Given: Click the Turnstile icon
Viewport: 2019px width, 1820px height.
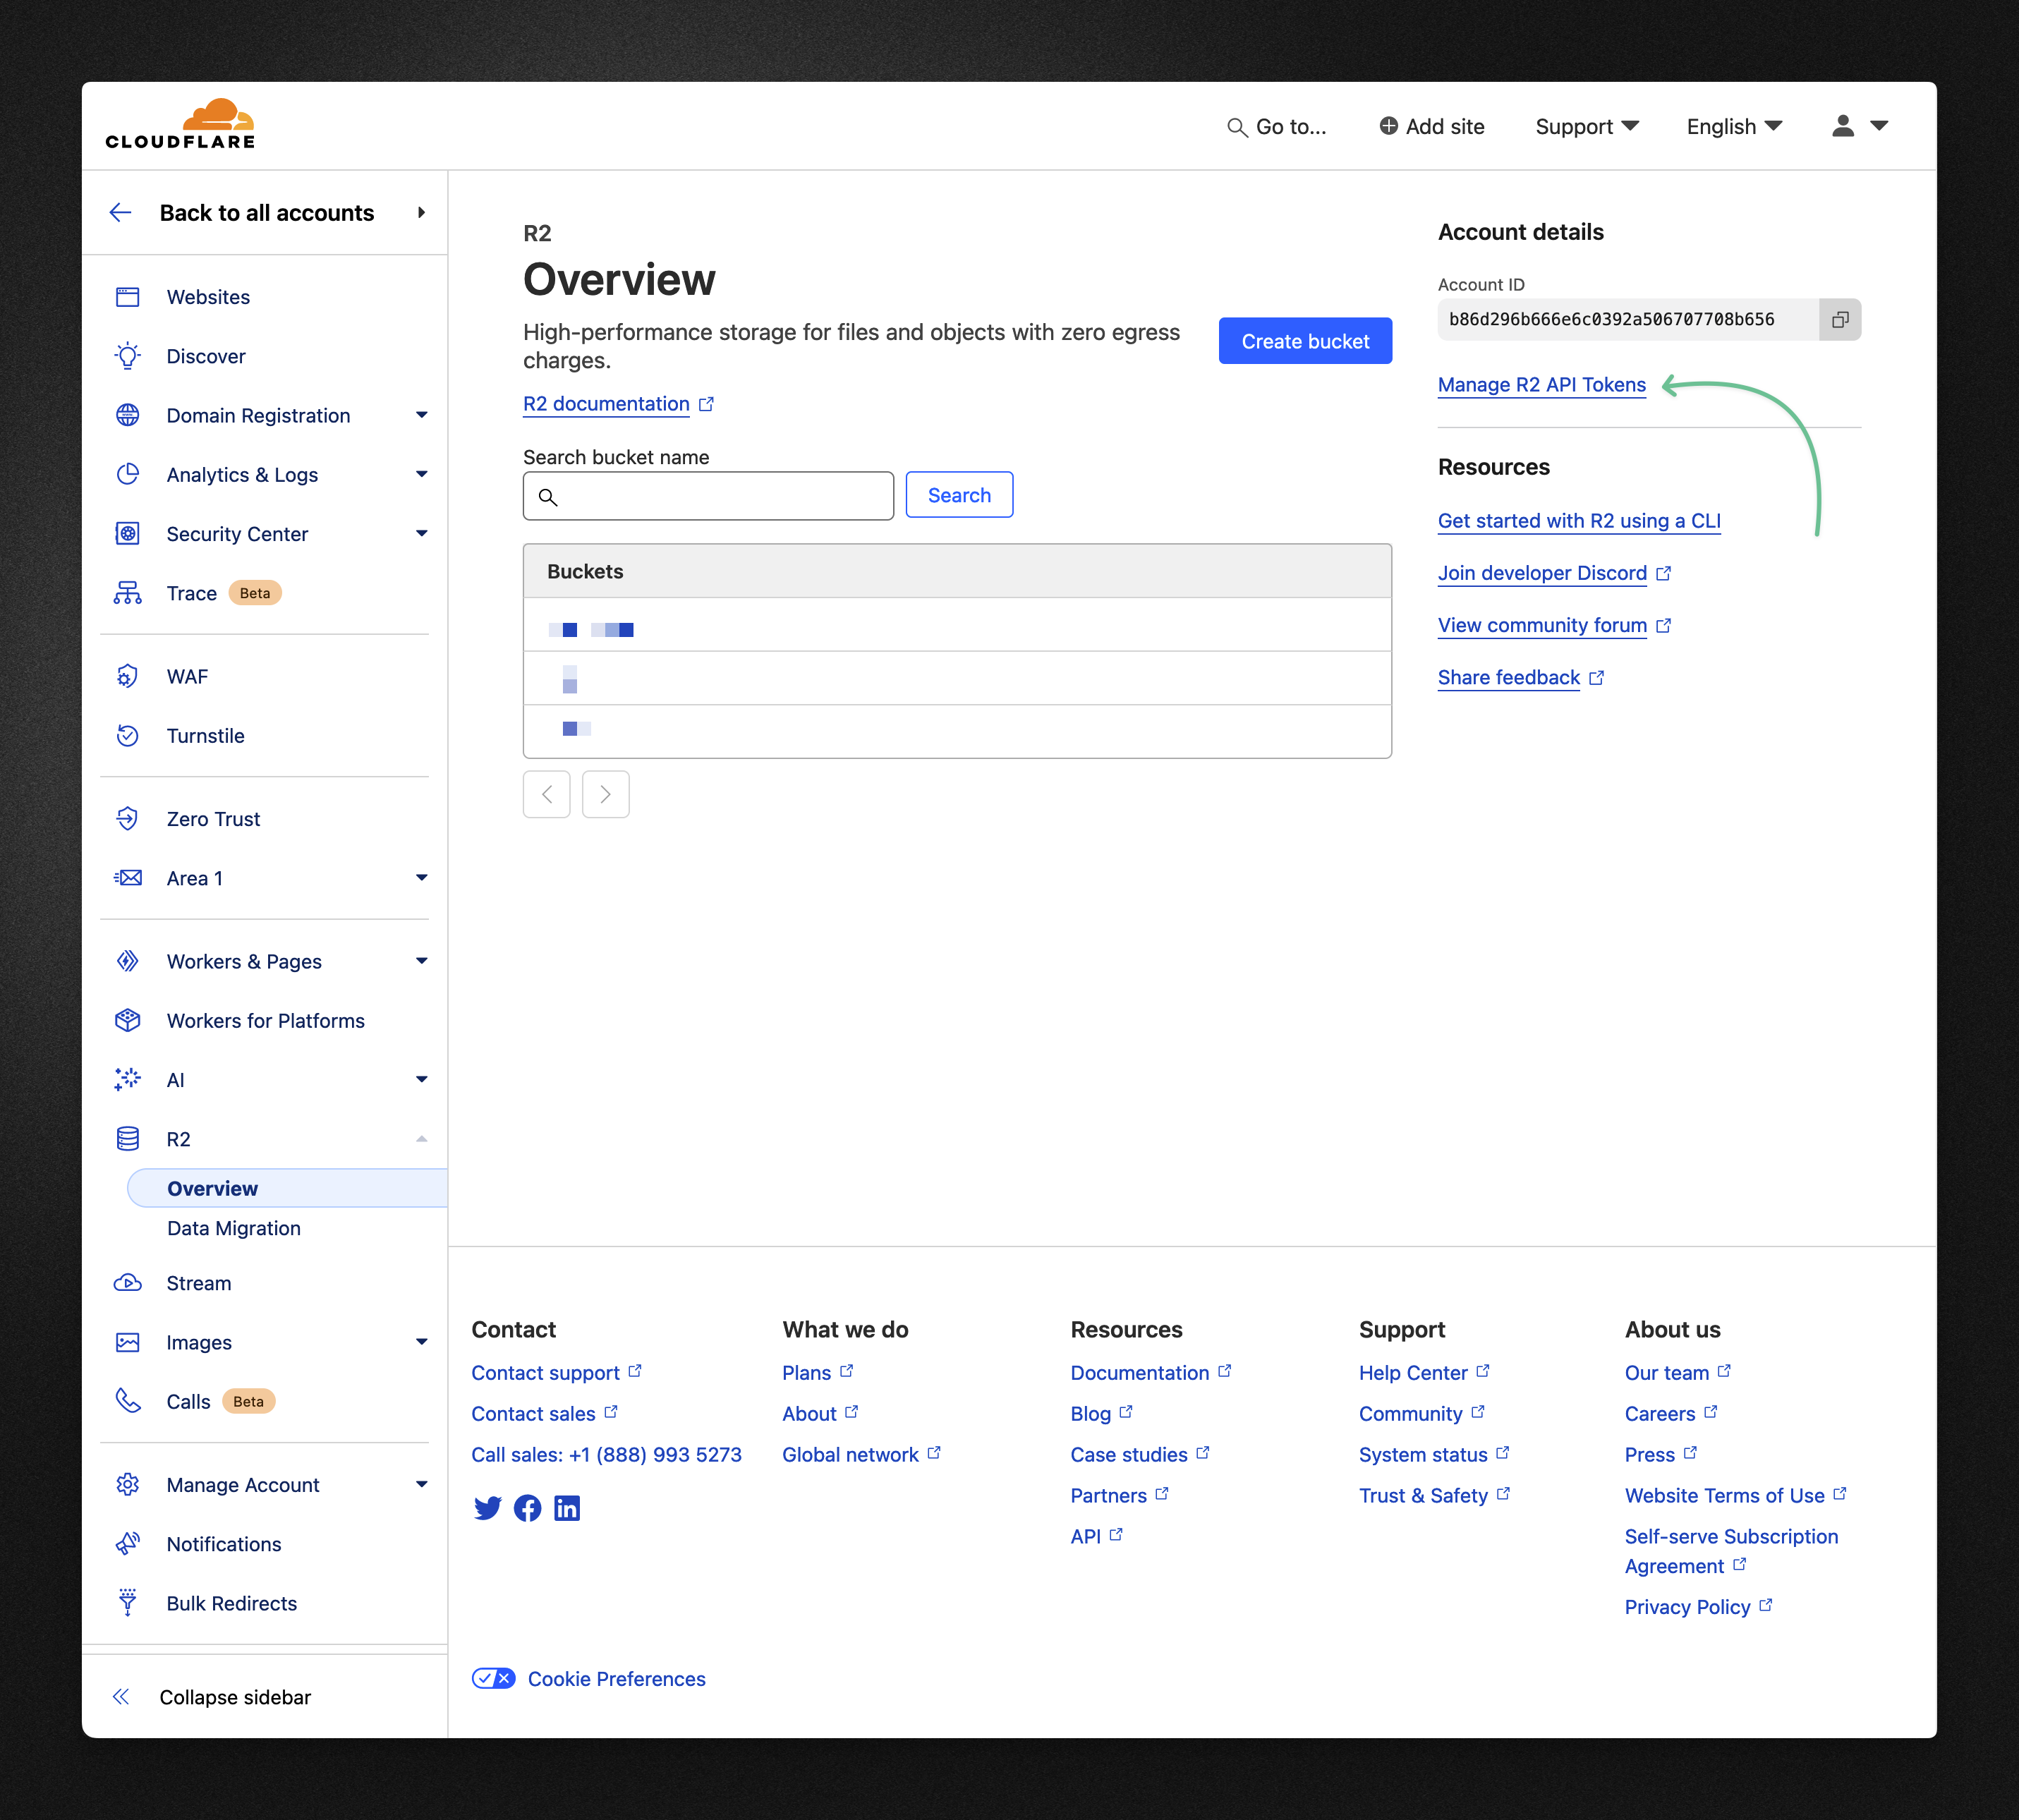Looking at the screenshot, I should (x=128, y=735).
